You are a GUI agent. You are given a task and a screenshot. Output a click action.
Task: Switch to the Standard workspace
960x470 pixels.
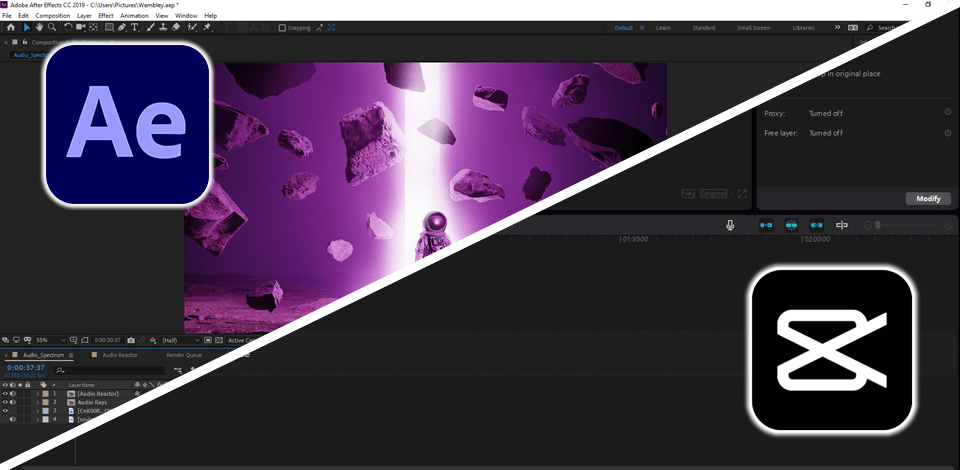tap(703, 28)
